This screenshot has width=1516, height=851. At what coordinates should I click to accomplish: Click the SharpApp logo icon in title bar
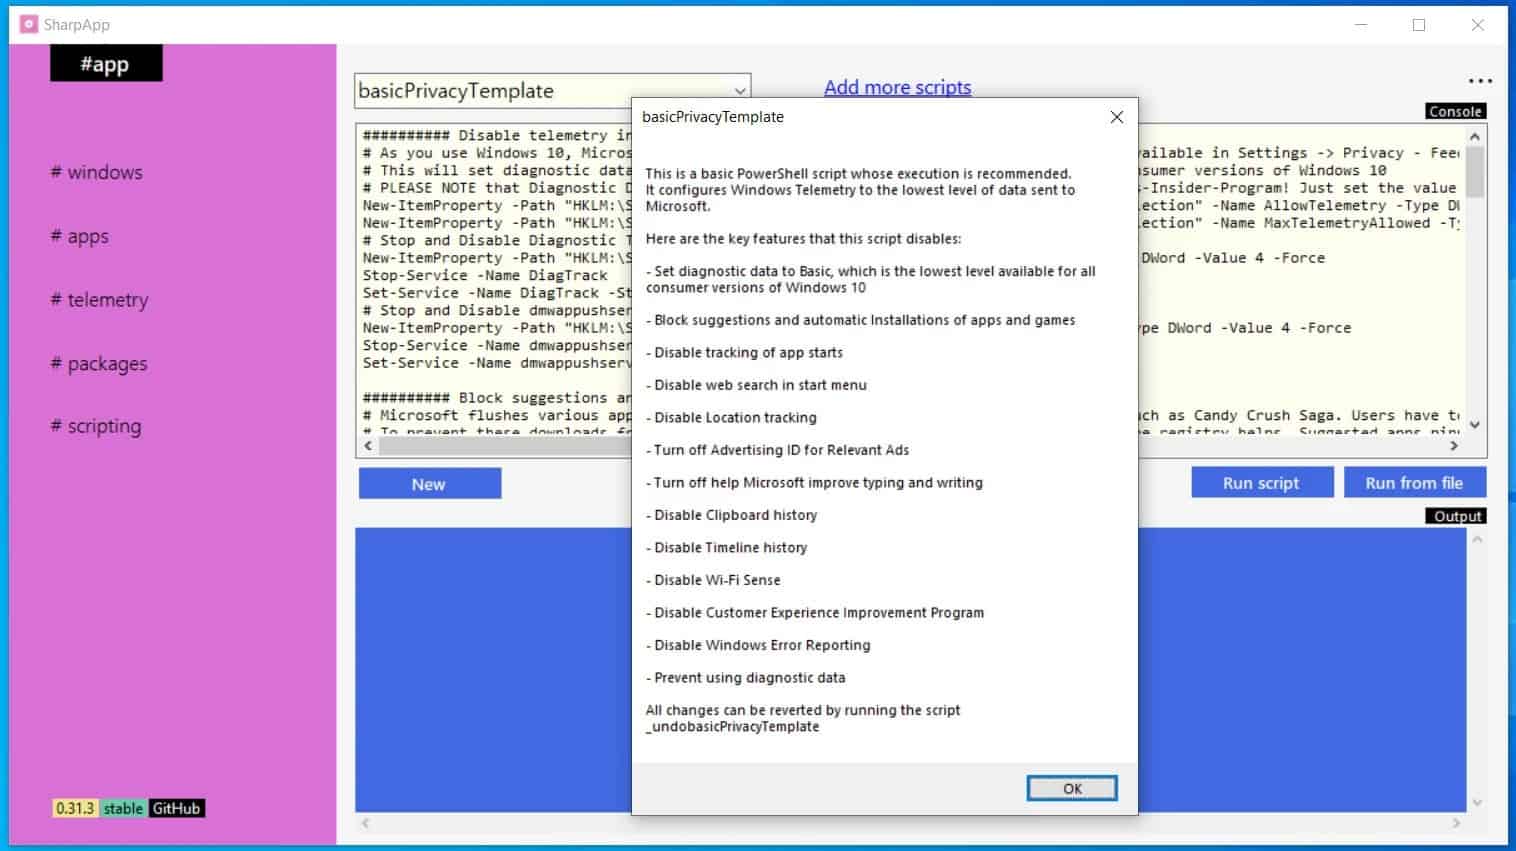pos(28,24)
